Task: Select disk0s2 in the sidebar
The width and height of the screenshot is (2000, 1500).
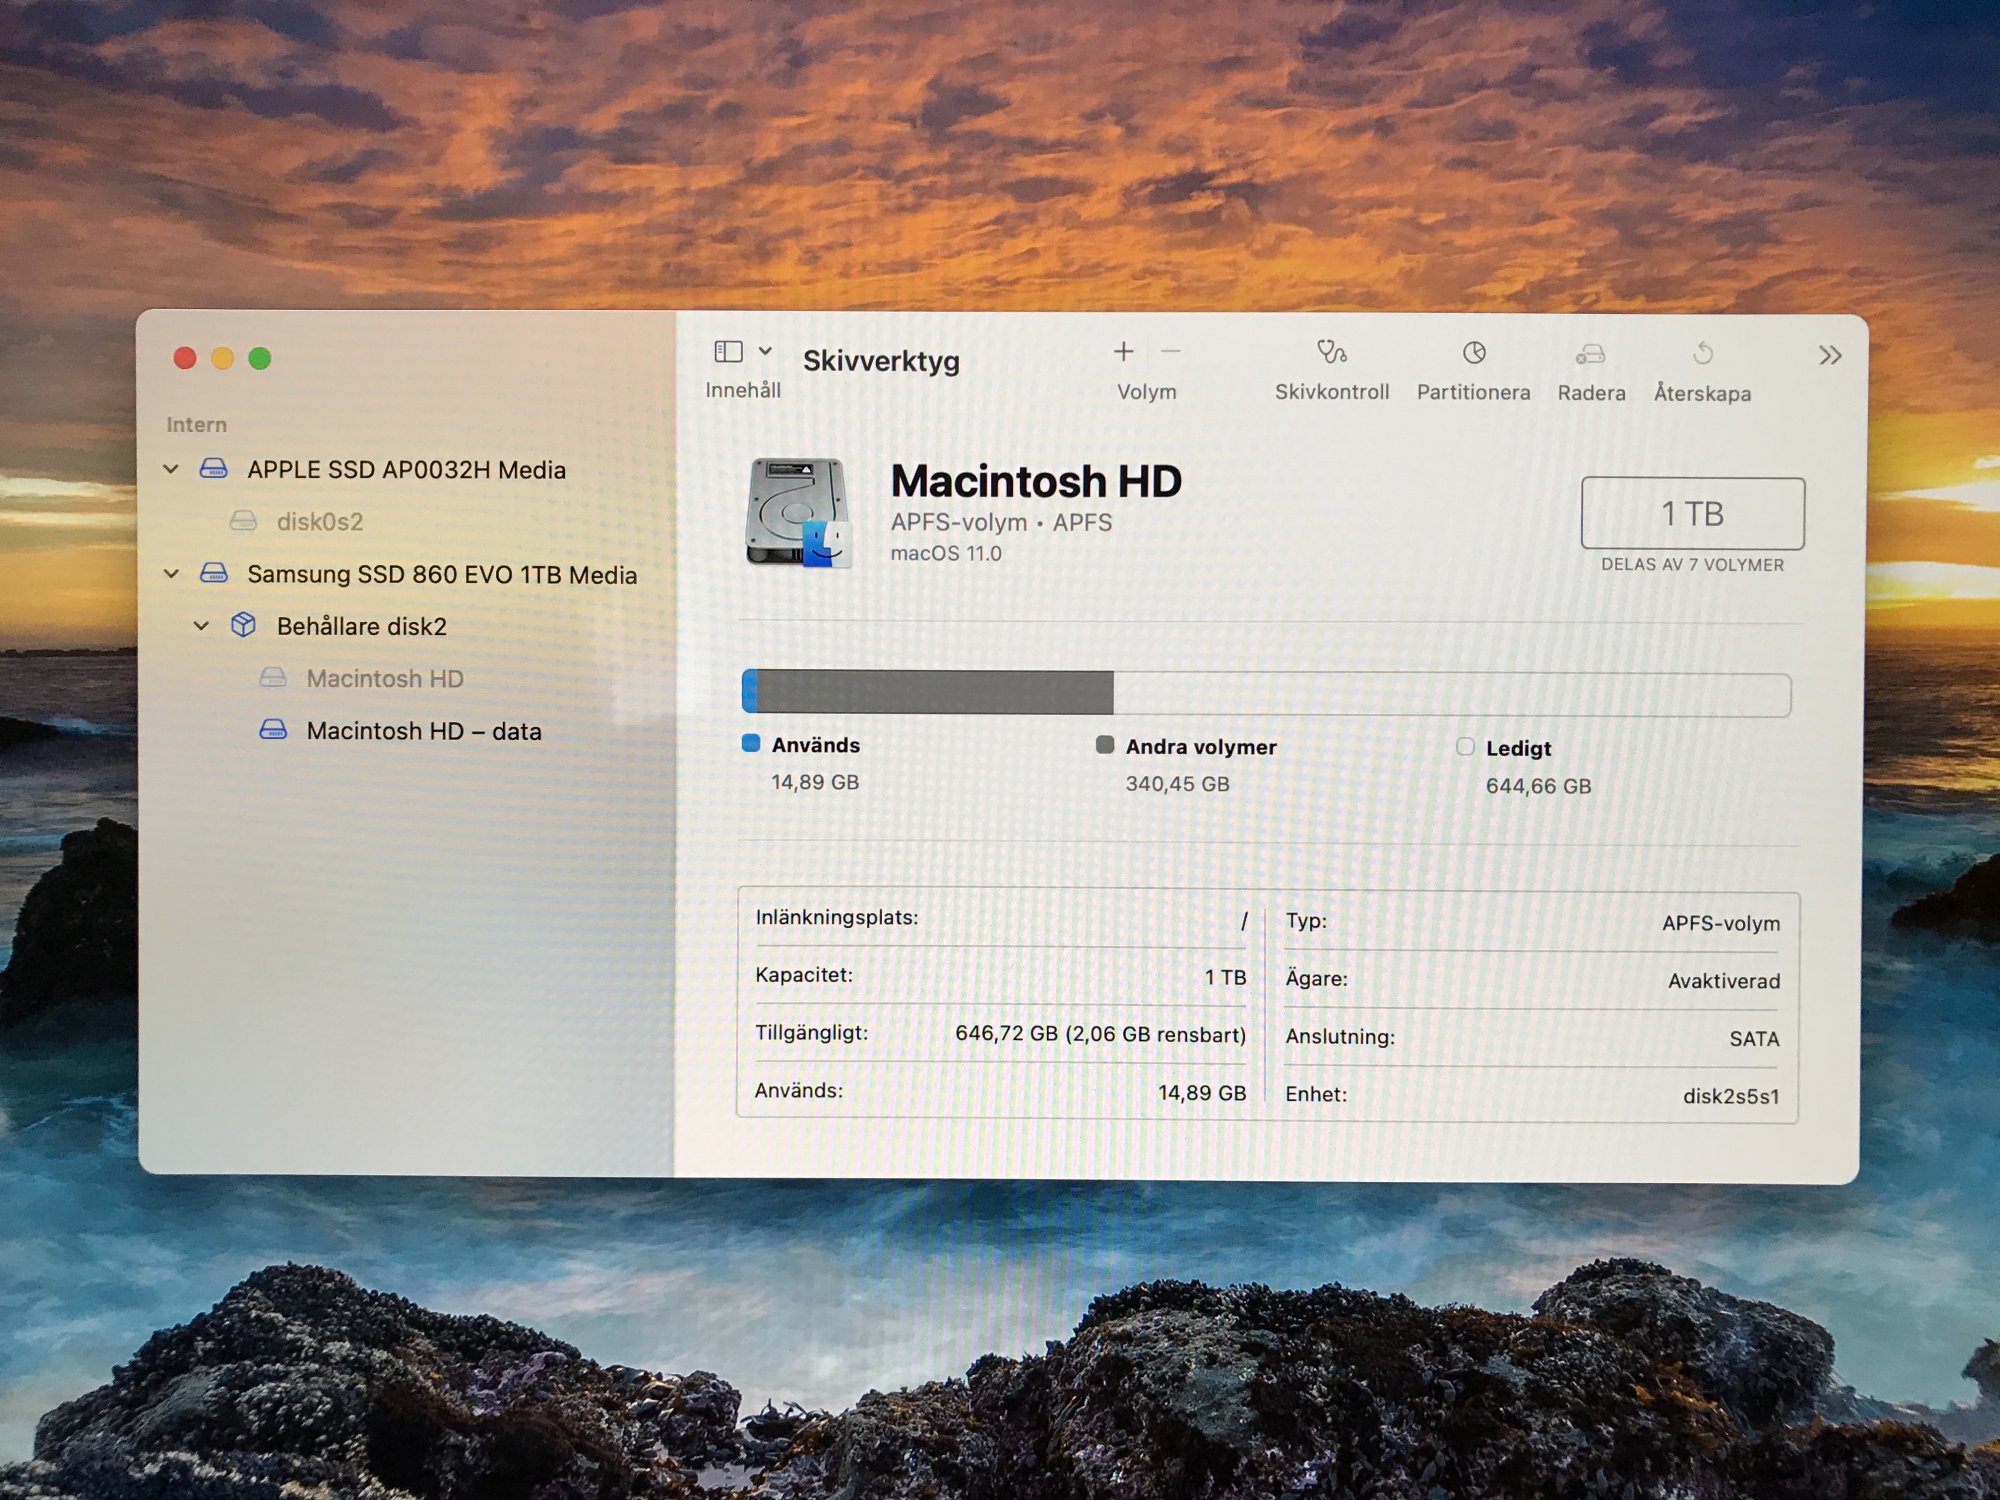Action: pos(319,522)
